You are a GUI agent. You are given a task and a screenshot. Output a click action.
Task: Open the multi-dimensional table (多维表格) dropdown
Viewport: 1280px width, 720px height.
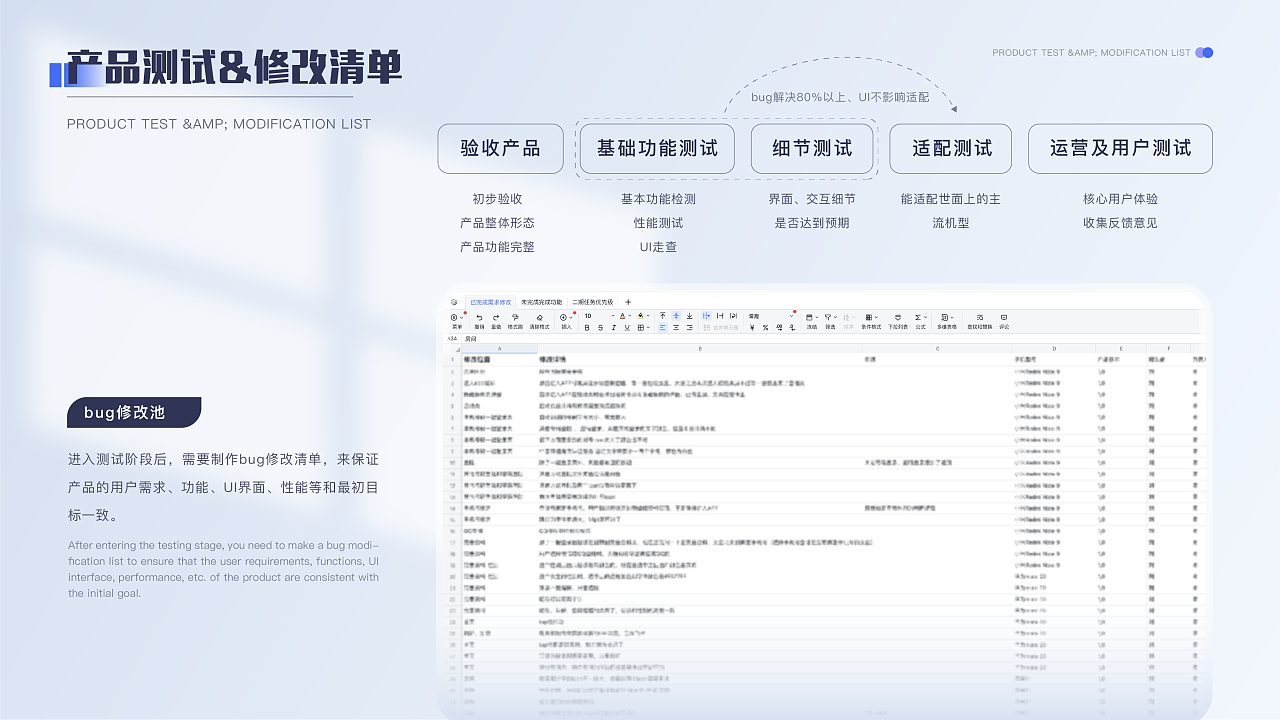947,321
